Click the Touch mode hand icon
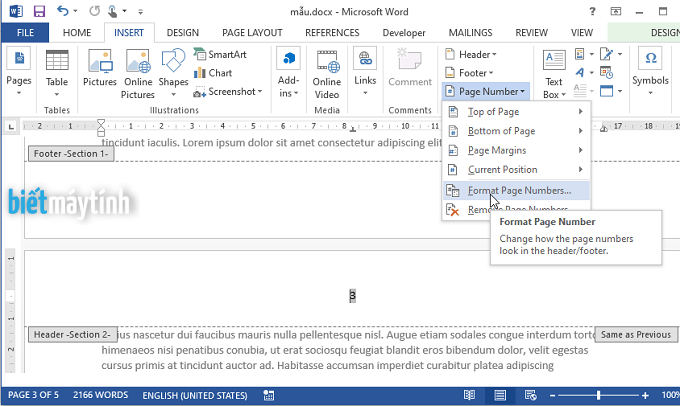This screenshot has height=406, width=680. pos(112,11)
